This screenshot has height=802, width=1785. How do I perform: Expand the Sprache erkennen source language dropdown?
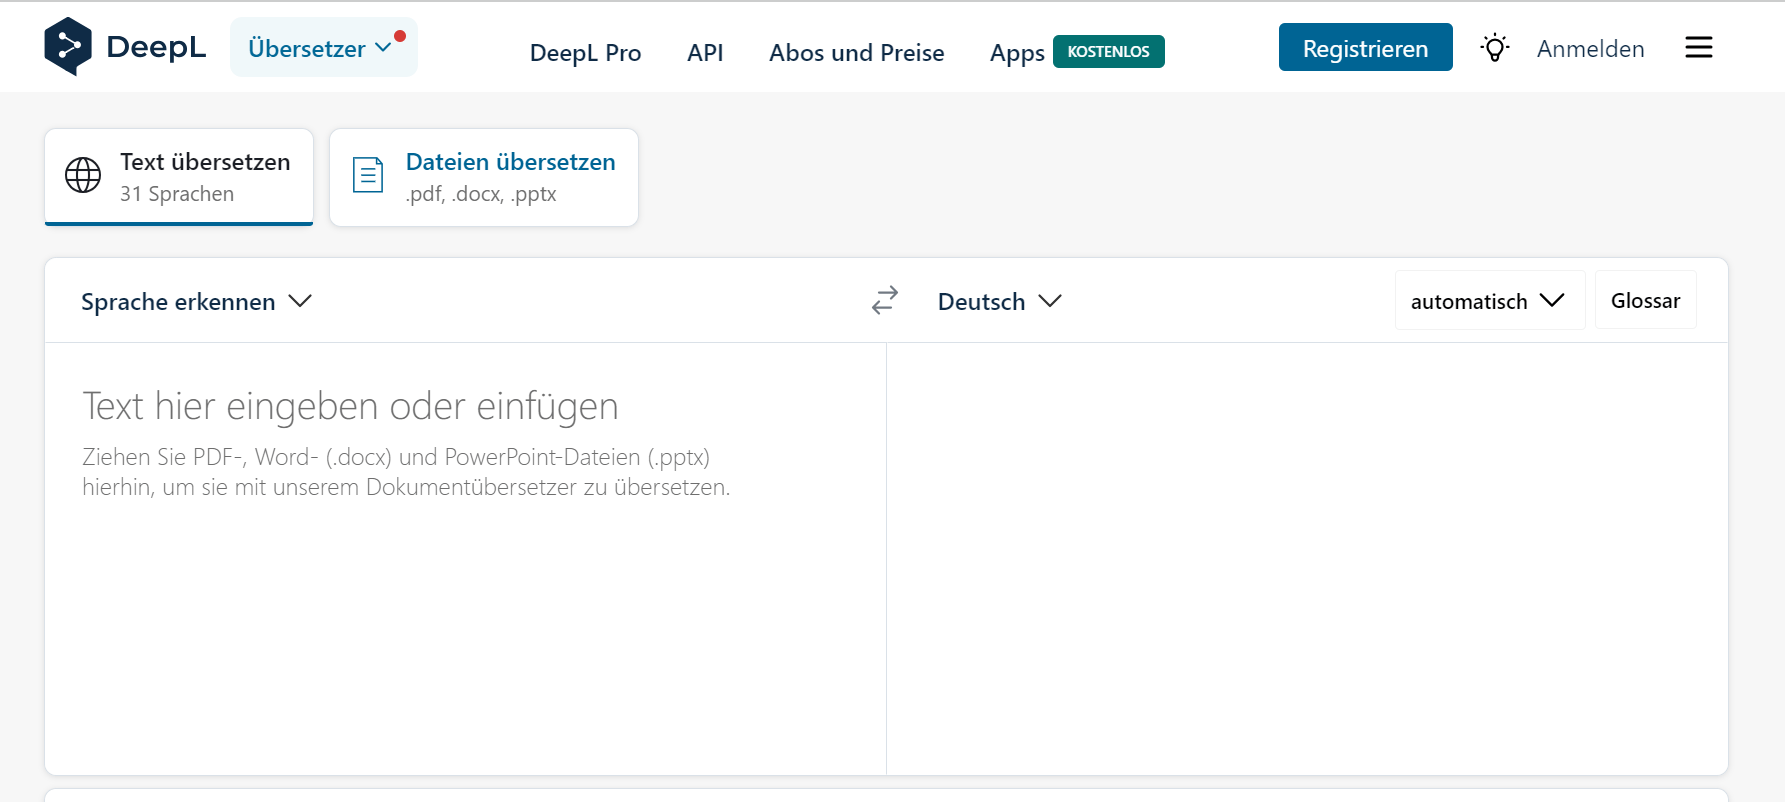pyautogui.click(x=196, y=301)
